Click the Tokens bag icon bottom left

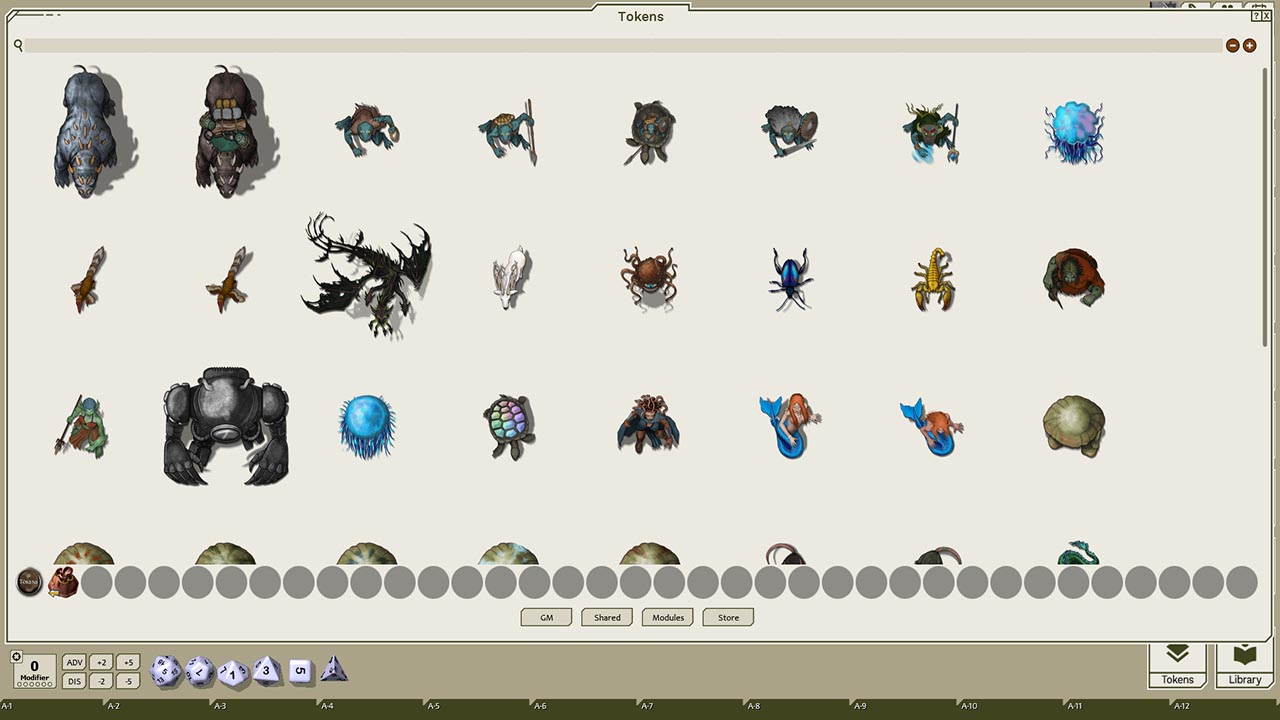(29, 581)
